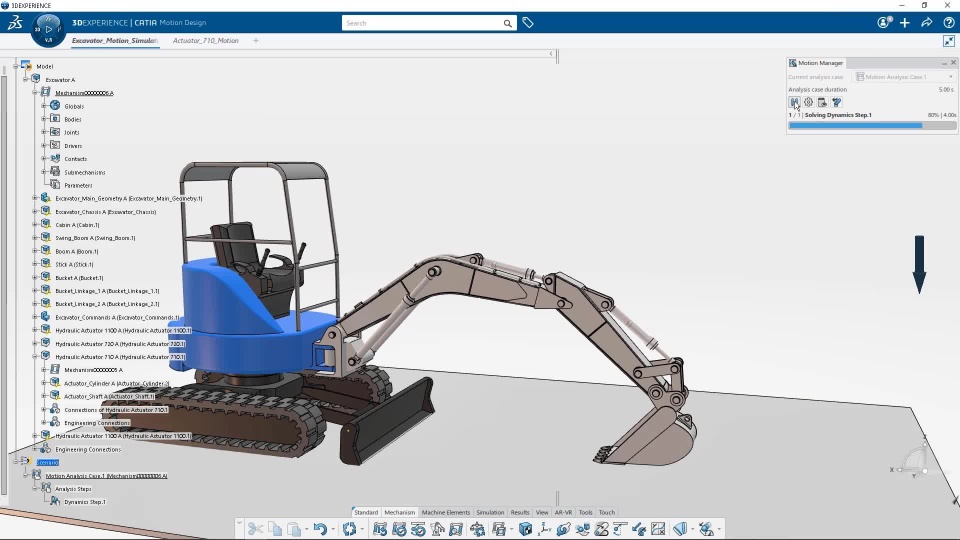
Task: Open the AR-VR toolbar tab
Action: point(563,512)
